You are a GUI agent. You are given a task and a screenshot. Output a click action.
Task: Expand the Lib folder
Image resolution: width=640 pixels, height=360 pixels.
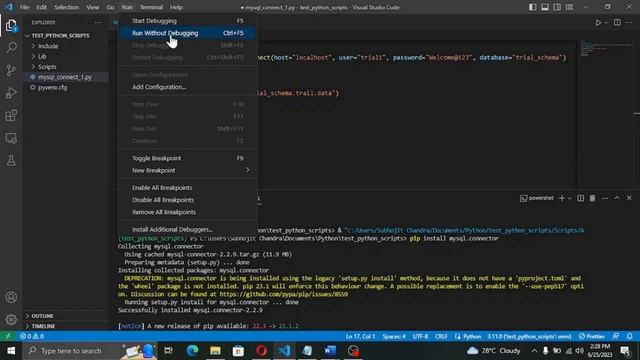42,56
